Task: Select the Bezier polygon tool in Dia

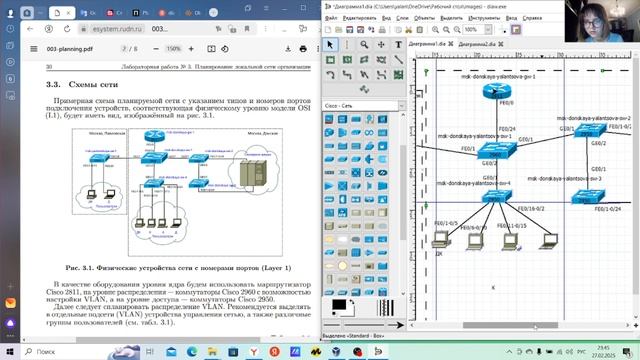Action: click(x=381, y=60)
